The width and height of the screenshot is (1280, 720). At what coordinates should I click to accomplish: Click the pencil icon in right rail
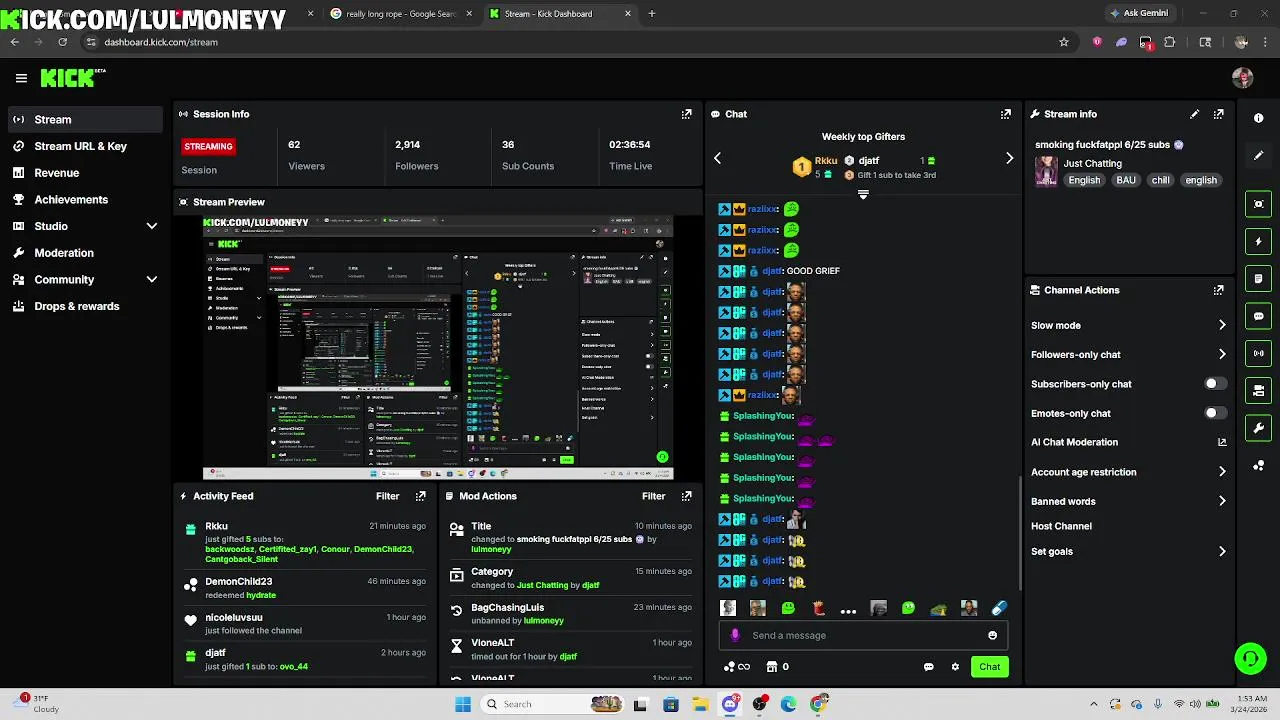coord(1258,156)
